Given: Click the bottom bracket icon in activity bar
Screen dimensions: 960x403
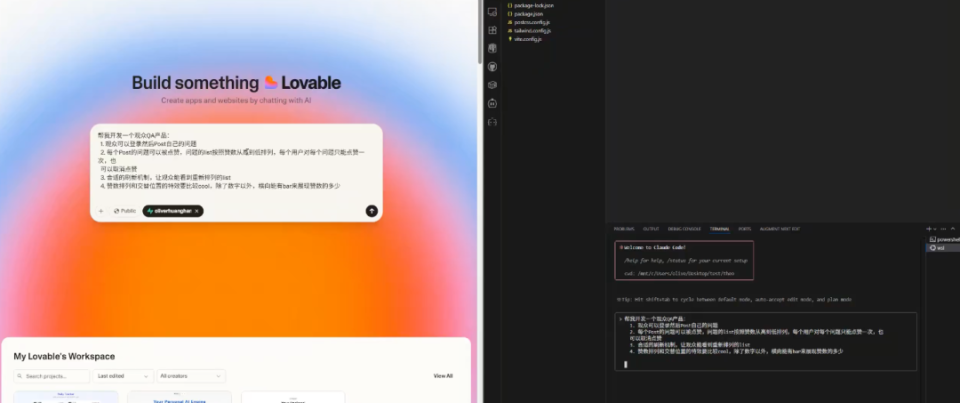Looking at the screenshot, I should pyautogui.click(x=492, y=122).
